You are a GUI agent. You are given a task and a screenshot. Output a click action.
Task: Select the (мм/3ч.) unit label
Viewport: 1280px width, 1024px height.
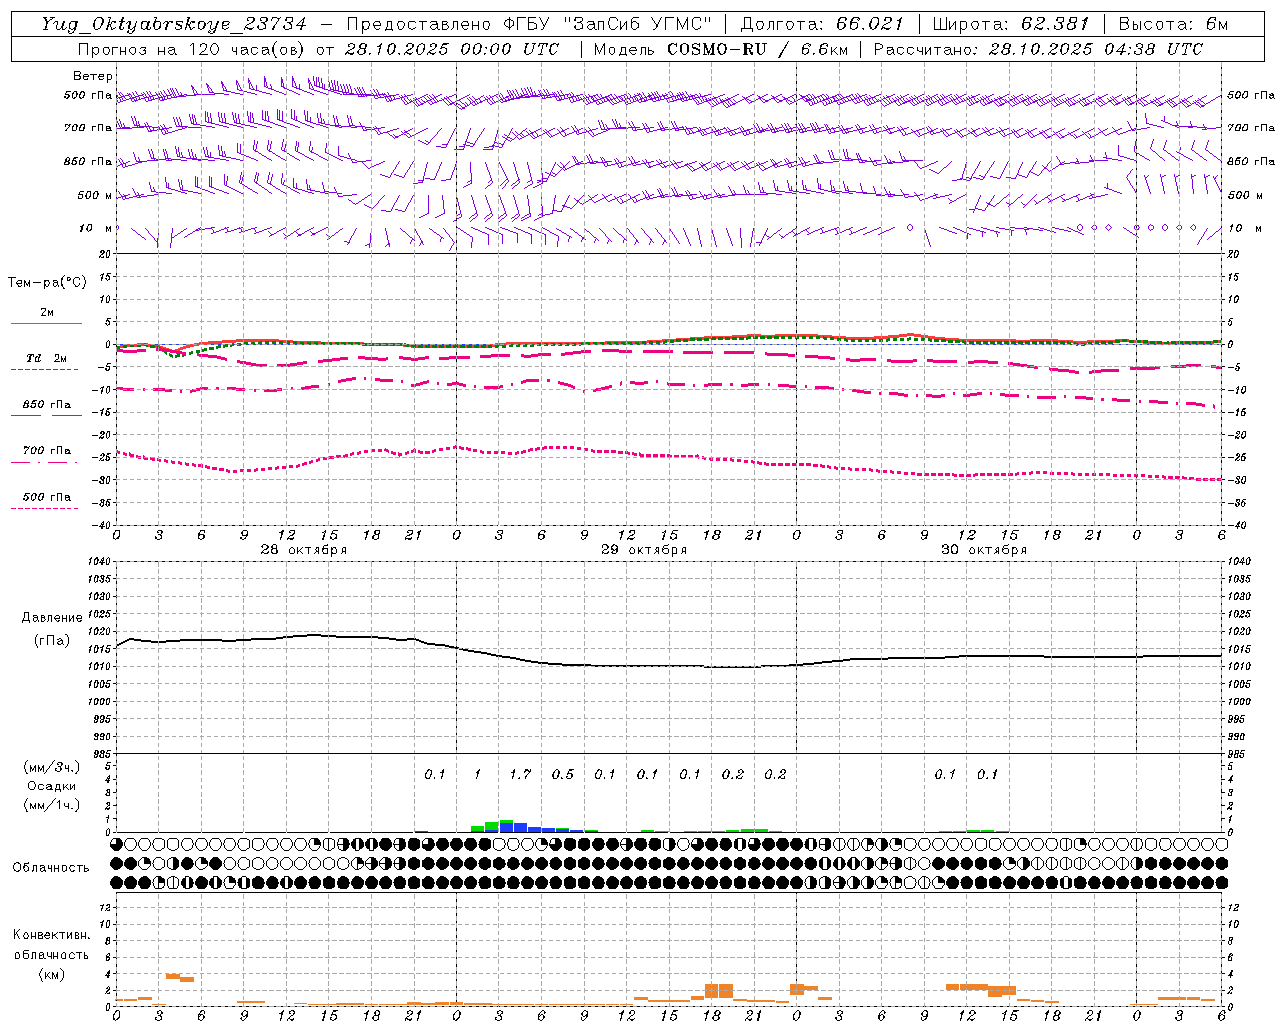(52, 767)
